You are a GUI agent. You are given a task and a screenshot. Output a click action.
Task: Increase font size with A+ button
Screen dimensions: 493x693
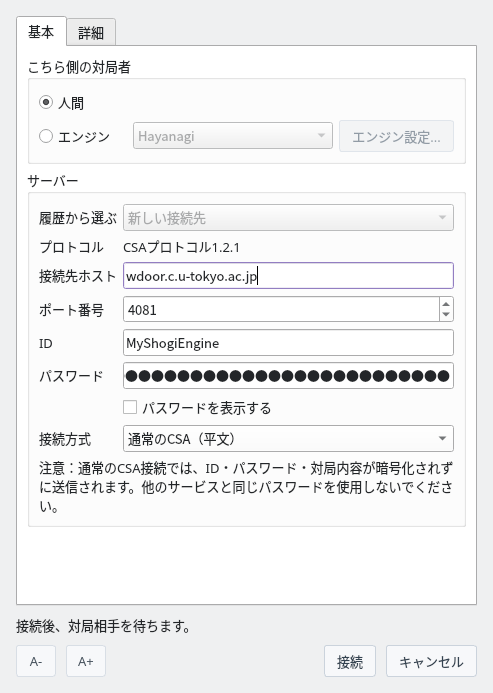pos(86,661)
